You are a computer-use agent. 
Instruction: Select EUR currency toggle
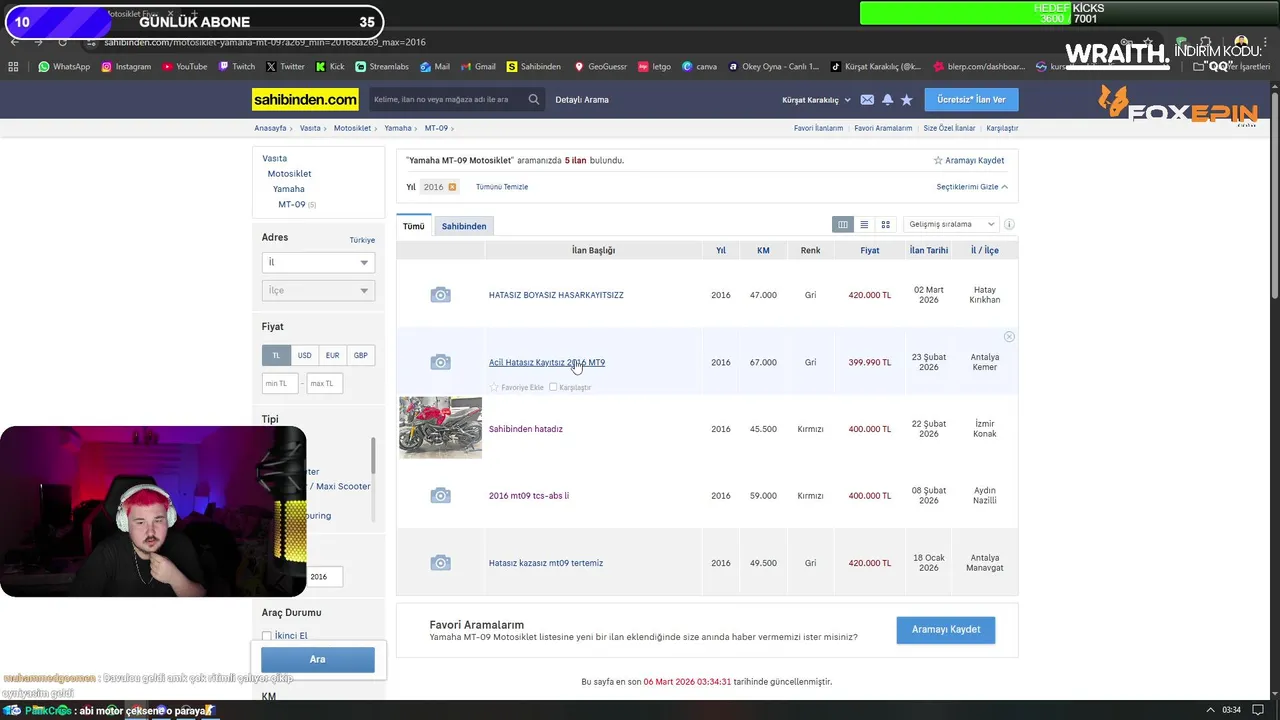click(332, 355)
